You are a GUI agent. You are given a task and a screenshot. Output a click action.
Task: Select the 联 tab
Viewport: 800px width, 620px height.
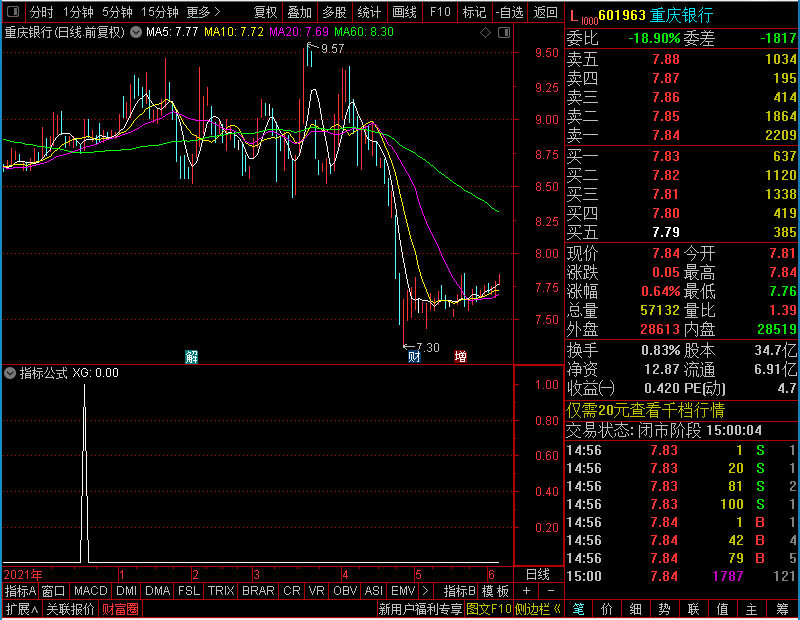point(693,609)
